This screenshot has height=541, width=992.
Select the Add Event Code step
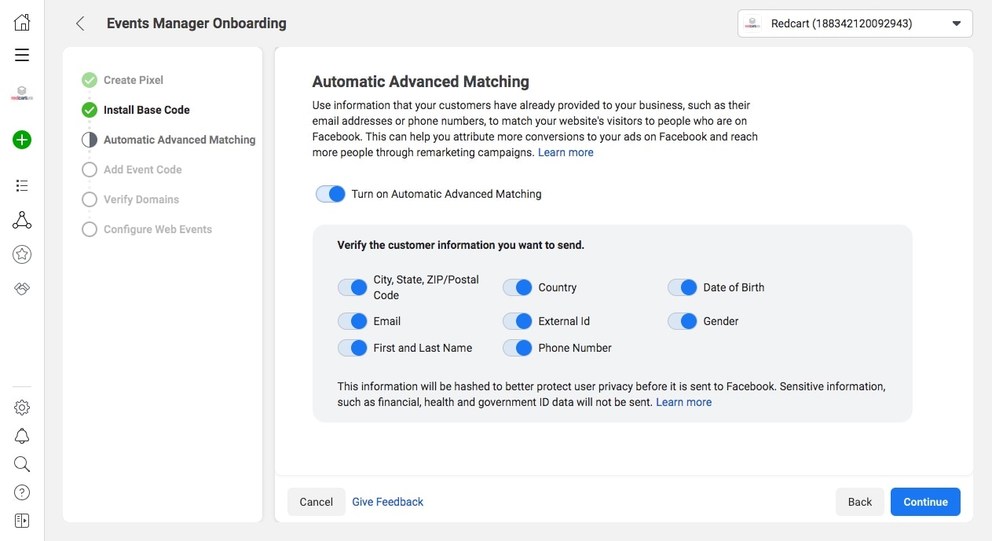coord(142,170)
